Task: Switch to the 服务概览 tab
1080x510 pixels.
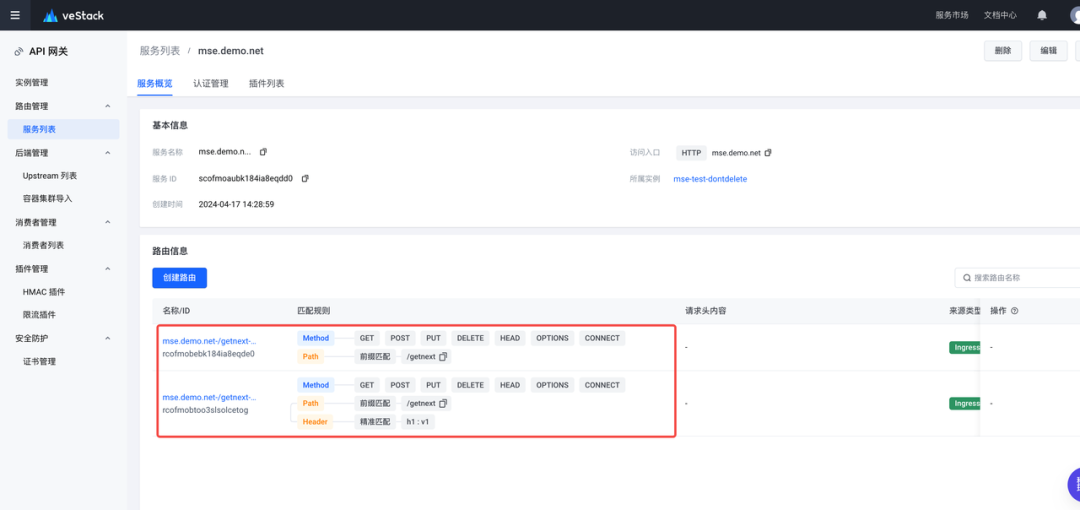Action: point(154,83)
